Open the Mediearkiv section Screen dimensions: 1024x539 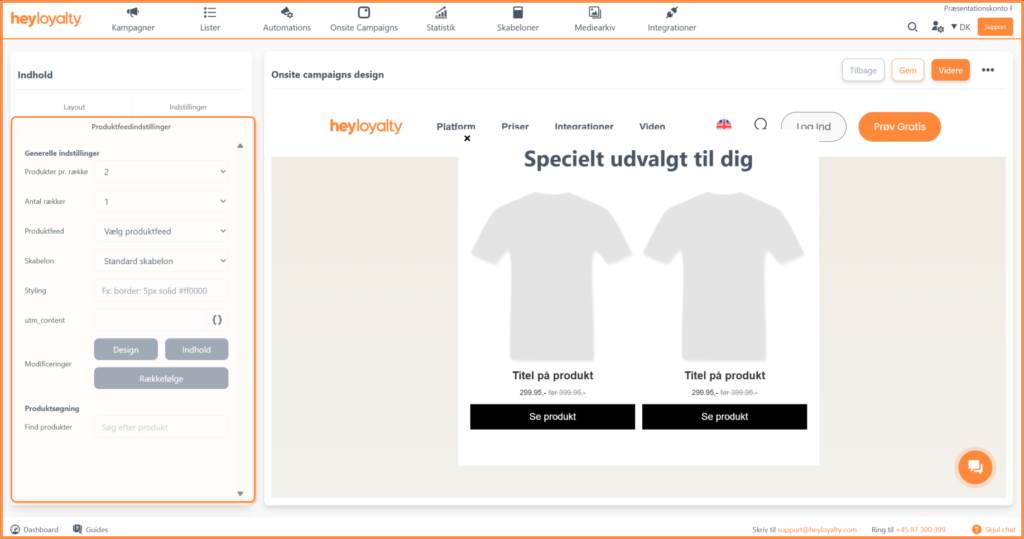(x=594, y=19)
